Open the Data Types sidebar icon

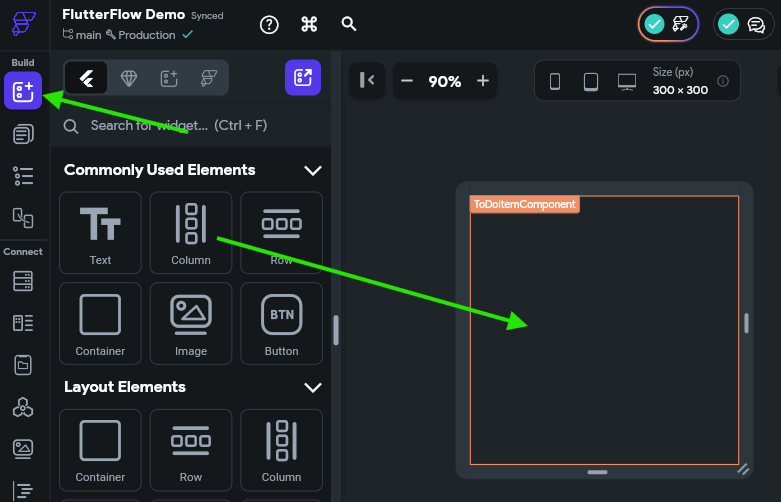coord(23,323)
